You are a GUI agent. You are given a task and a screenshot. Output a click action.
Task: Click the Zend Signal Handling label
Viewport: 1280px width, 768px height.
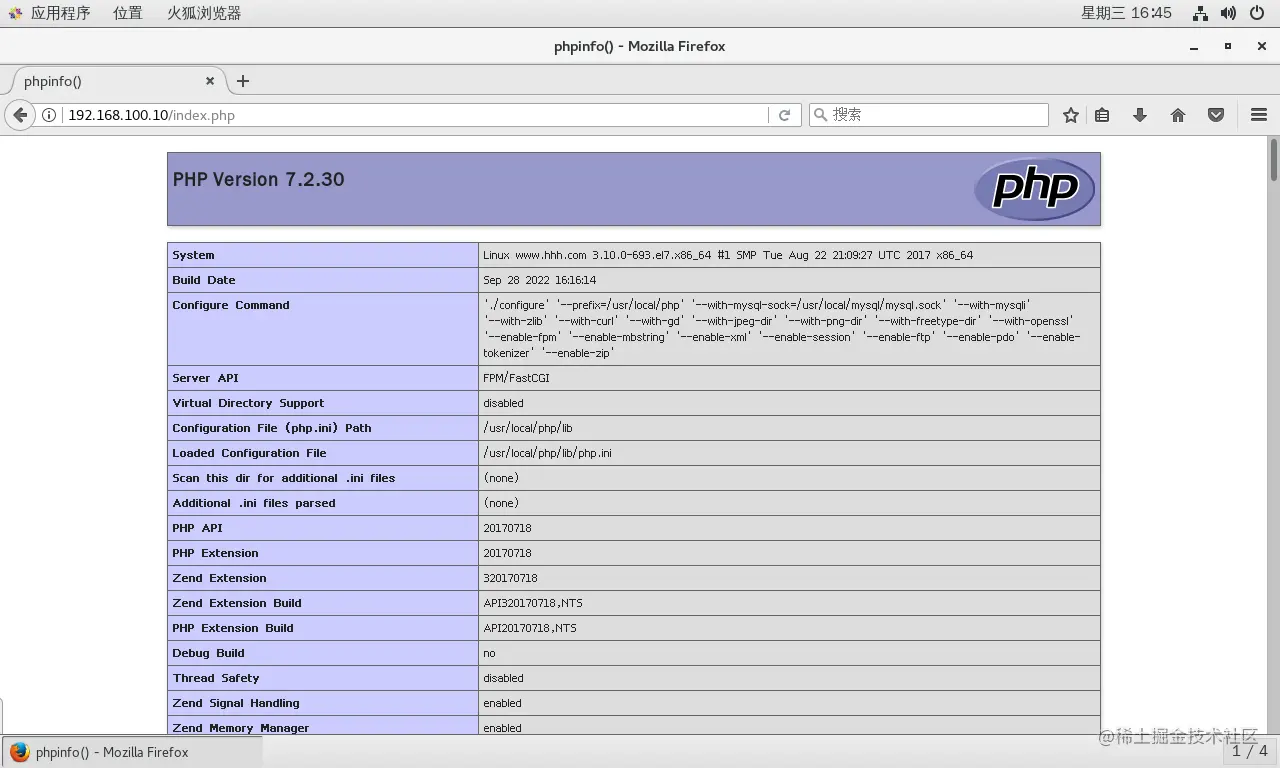pyautogui.click(x=236, y=703)
